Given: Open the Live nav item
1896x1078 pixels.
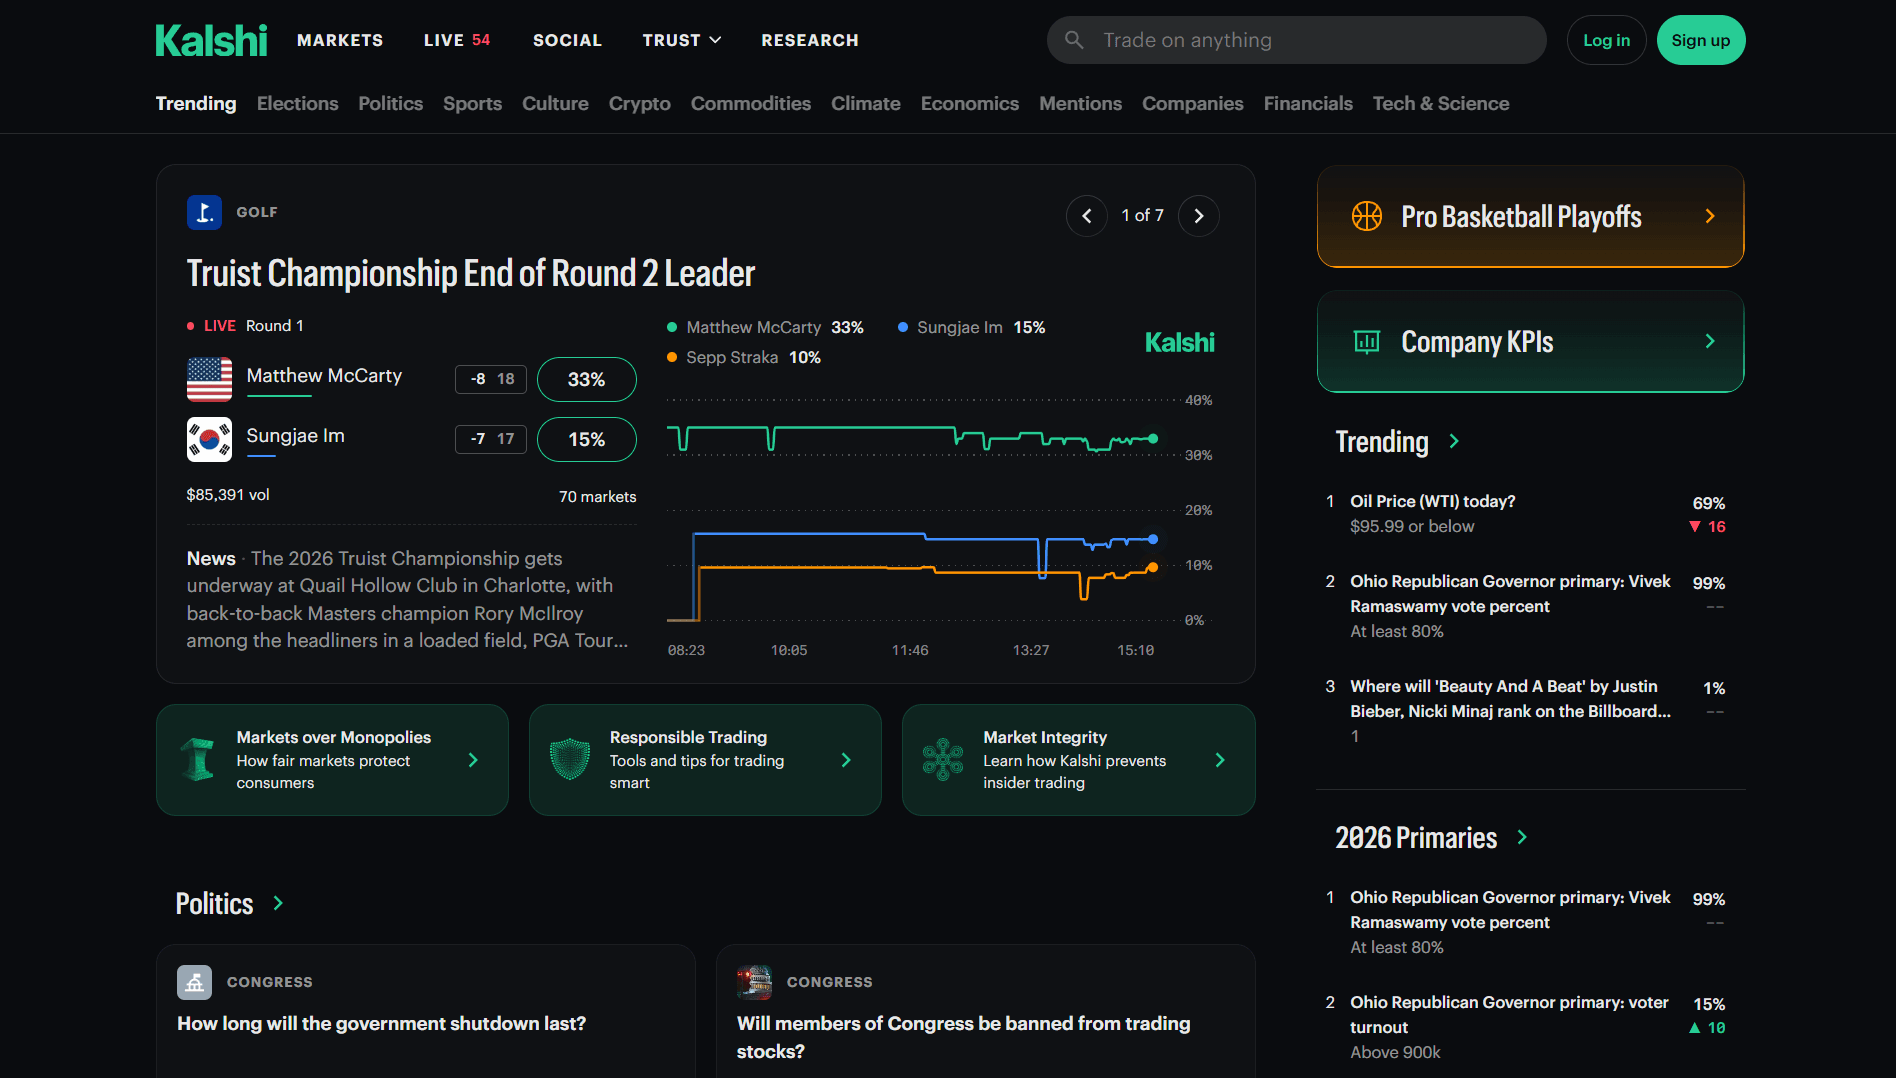Looking at the screenshot, I should click(x=457, y=40).
